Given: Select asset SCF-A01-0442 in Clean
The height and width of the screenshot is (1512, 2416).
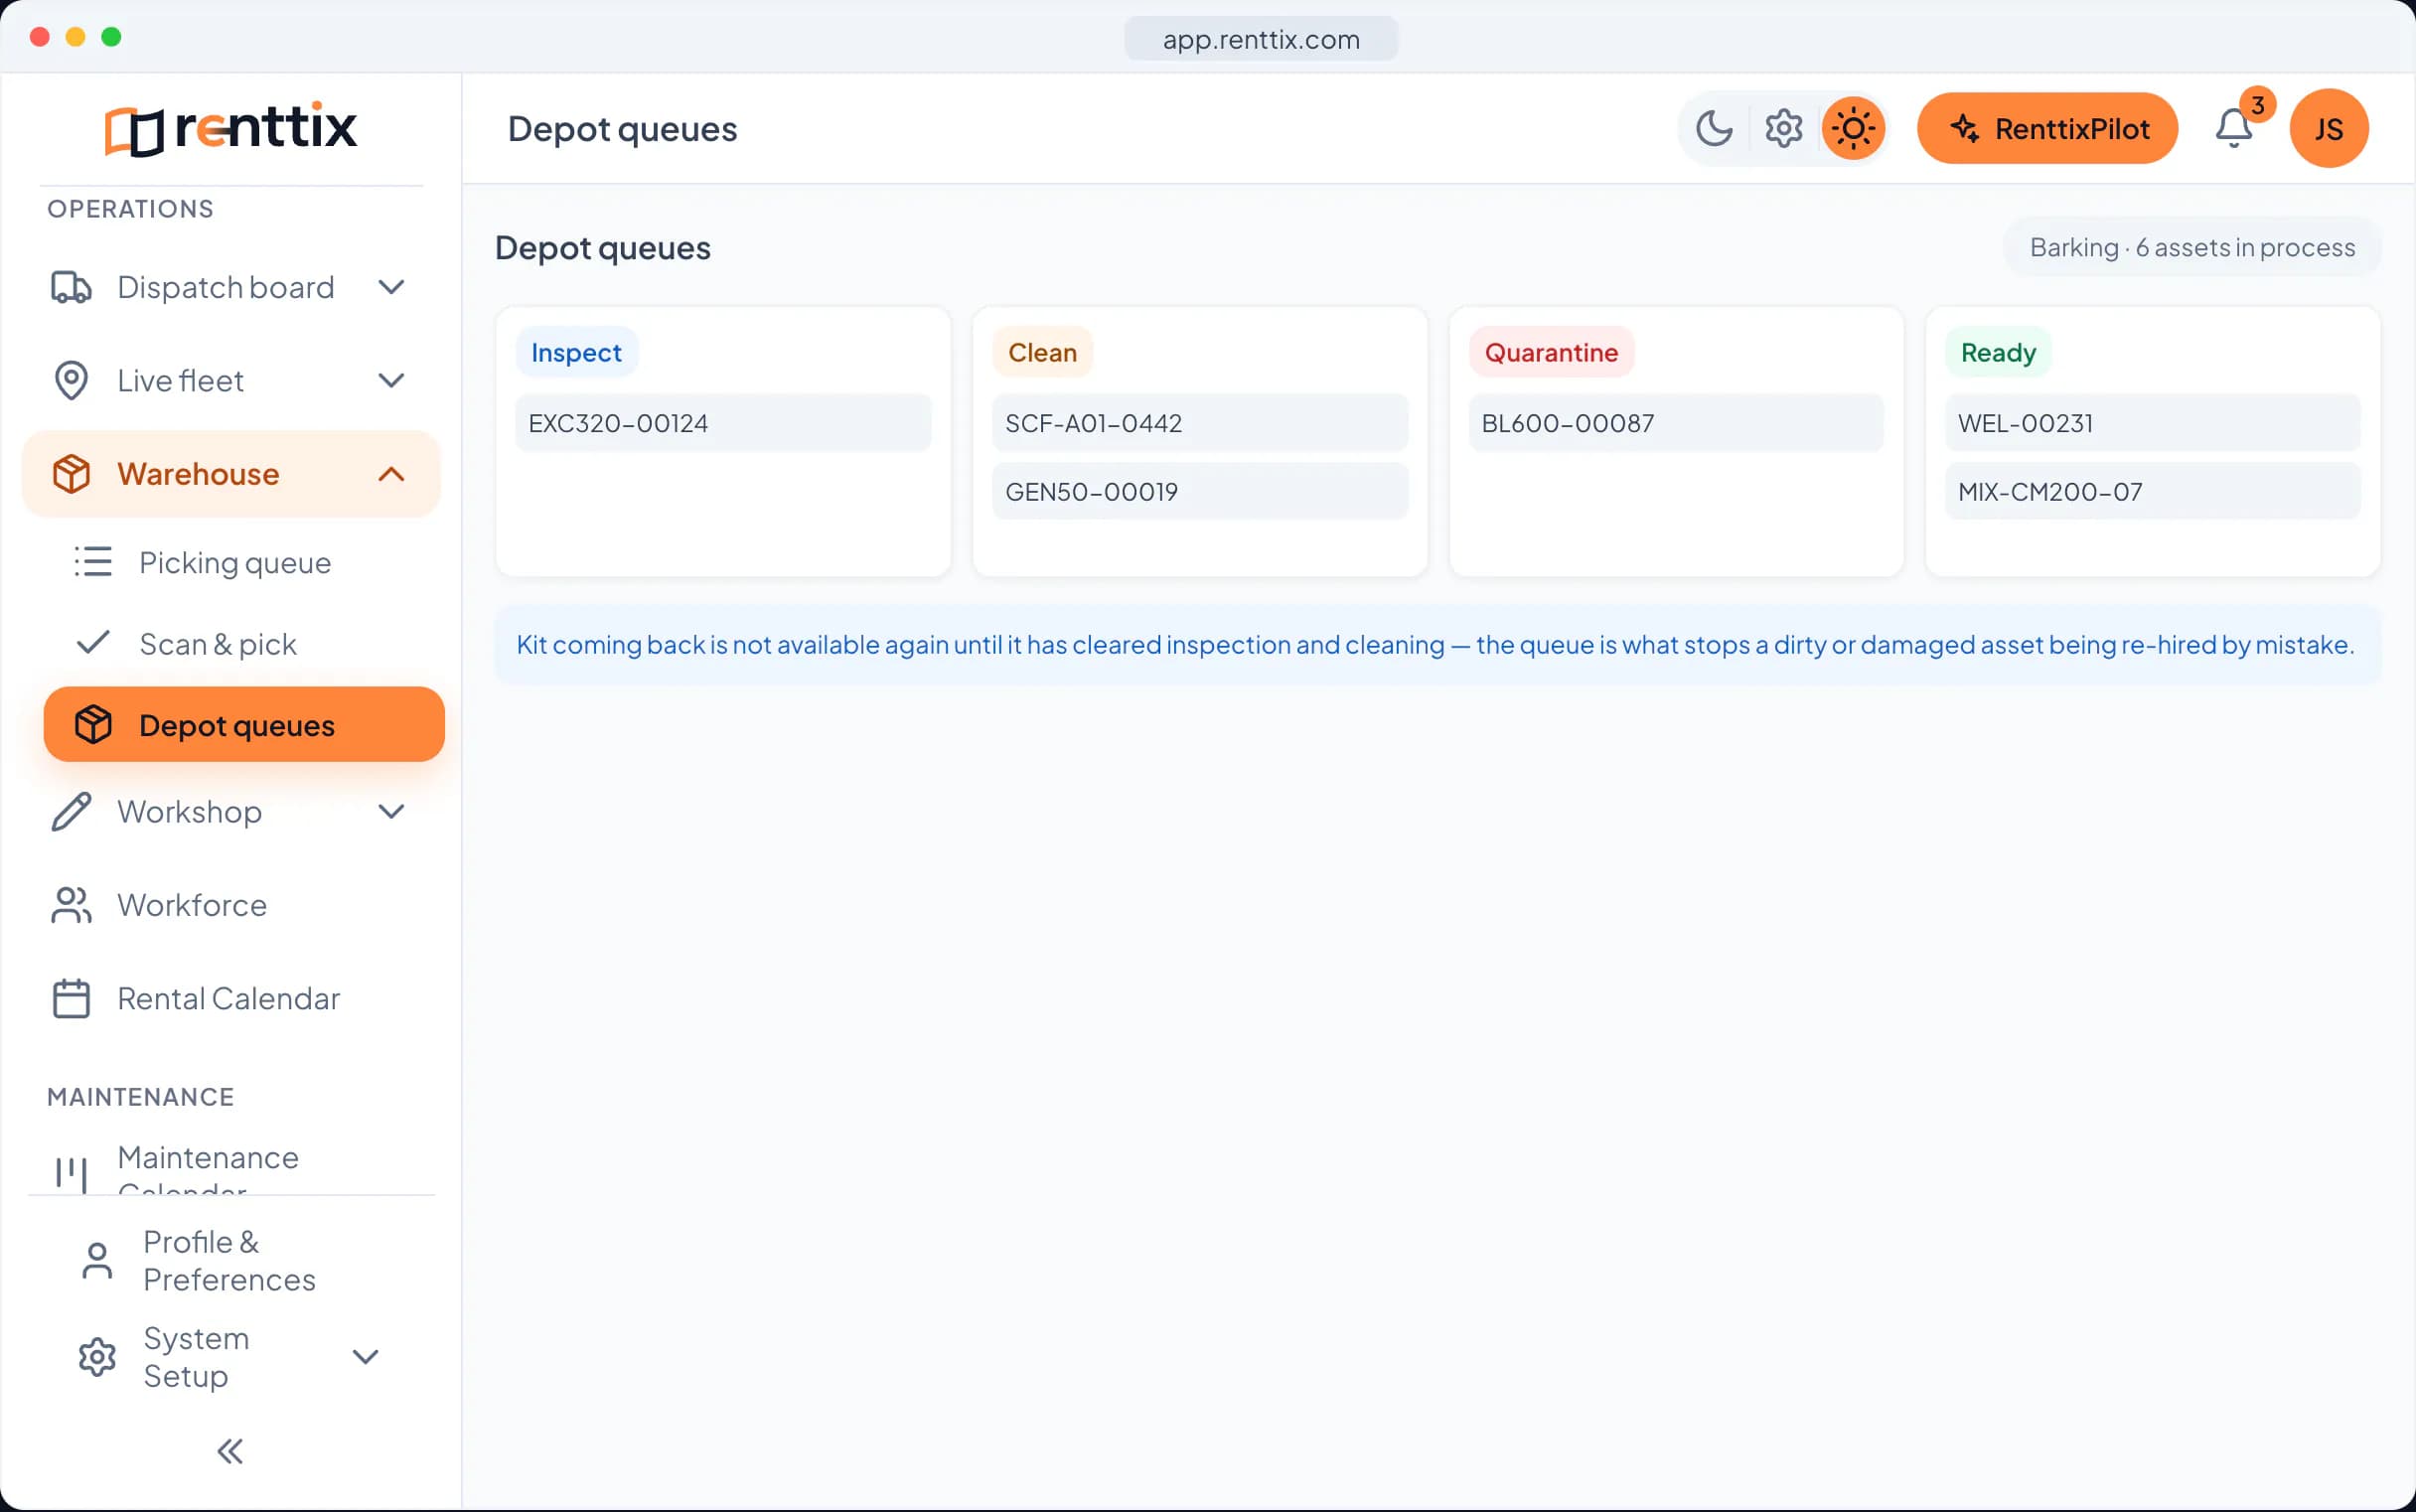Looking at the screenshot, I should (x=1199, y=423).
